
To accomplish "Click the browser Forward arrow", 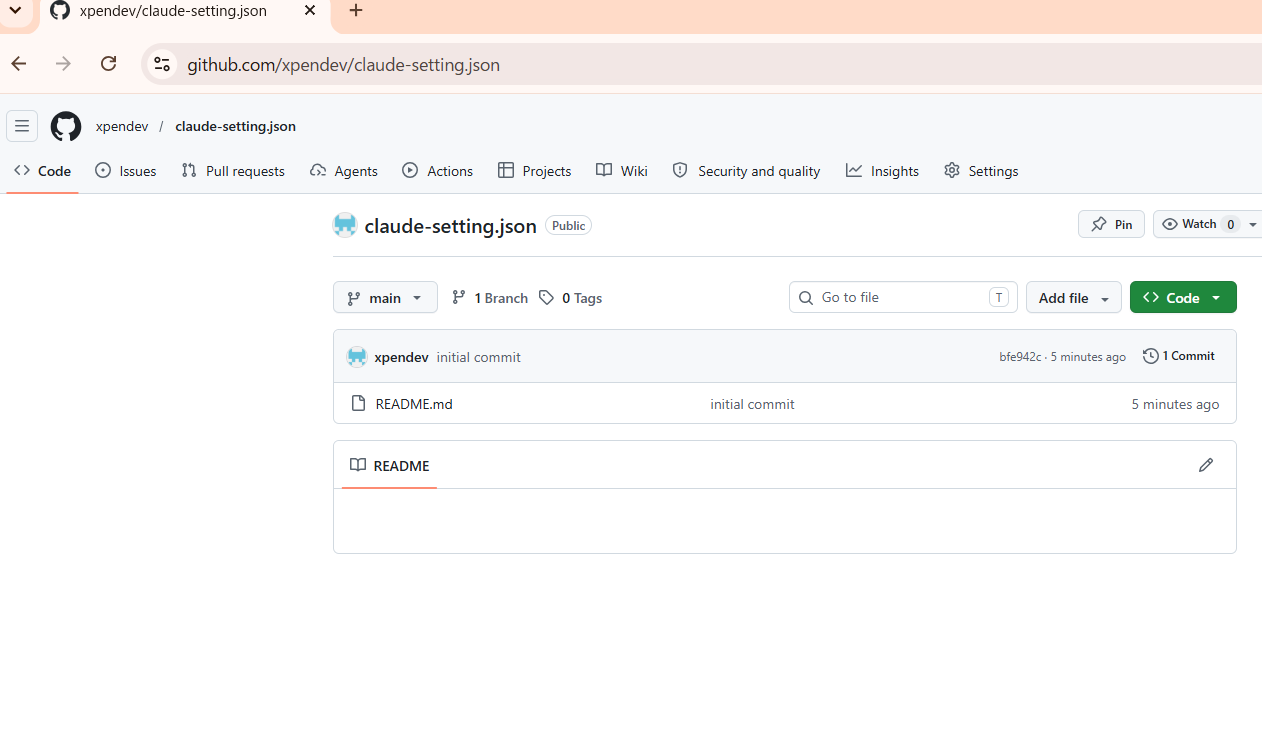I will click(x=63, y=64).
